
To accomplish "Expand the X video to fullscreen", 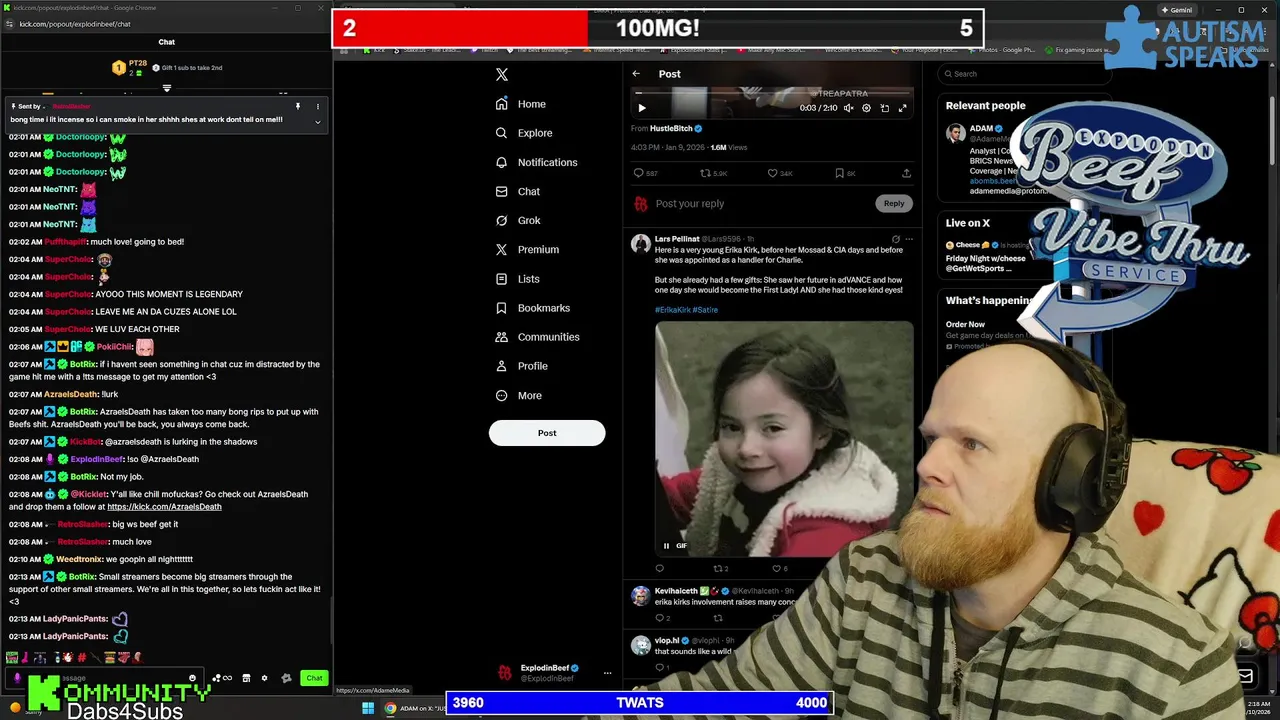I will point(902,108).
